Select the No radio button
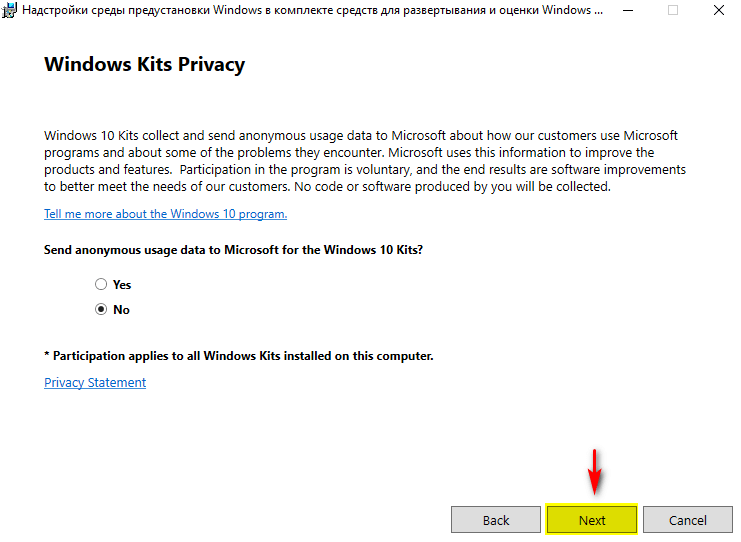741x542 pixels. pyautogui.click(x=101, y=310)
